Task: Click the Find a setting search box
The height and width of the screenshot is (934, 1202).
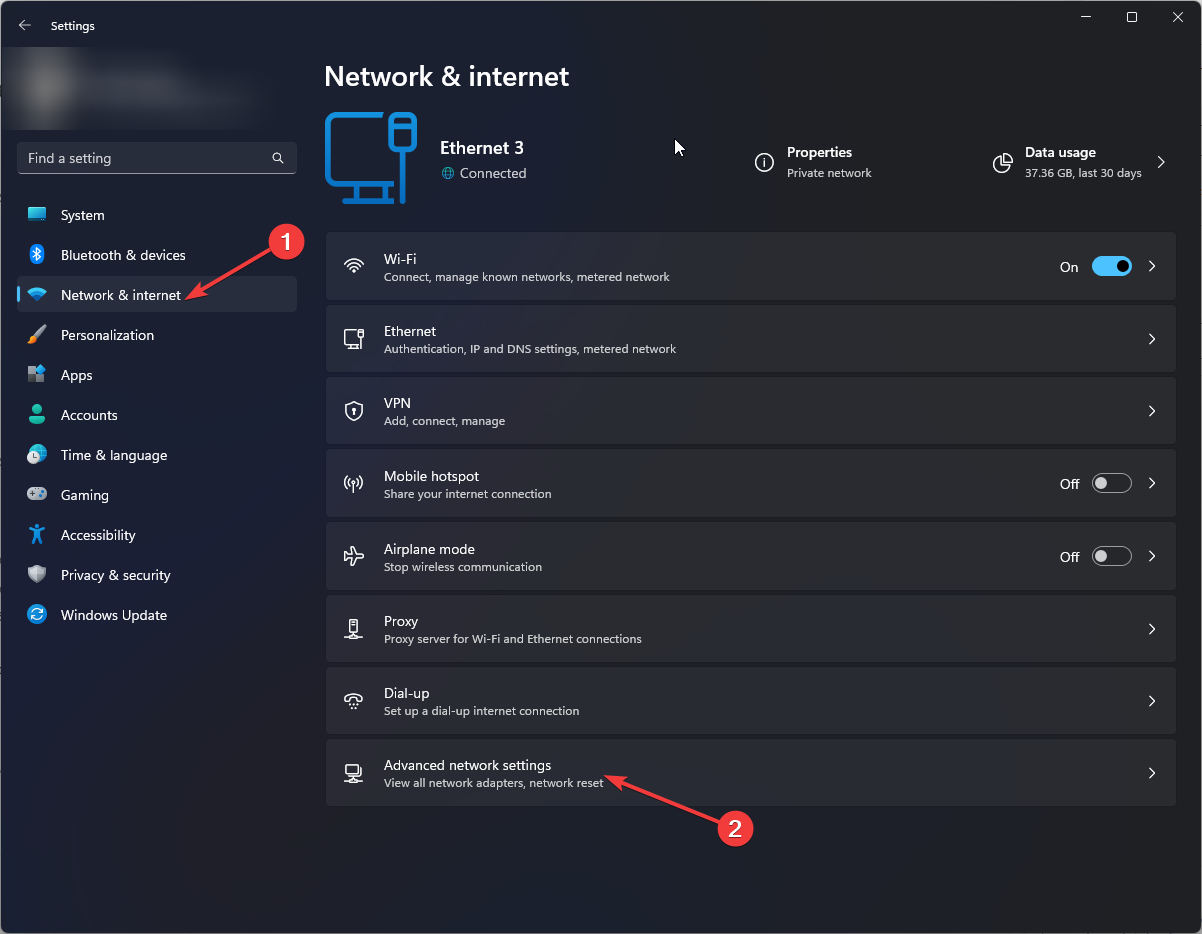Action: [x=145, y=158]
